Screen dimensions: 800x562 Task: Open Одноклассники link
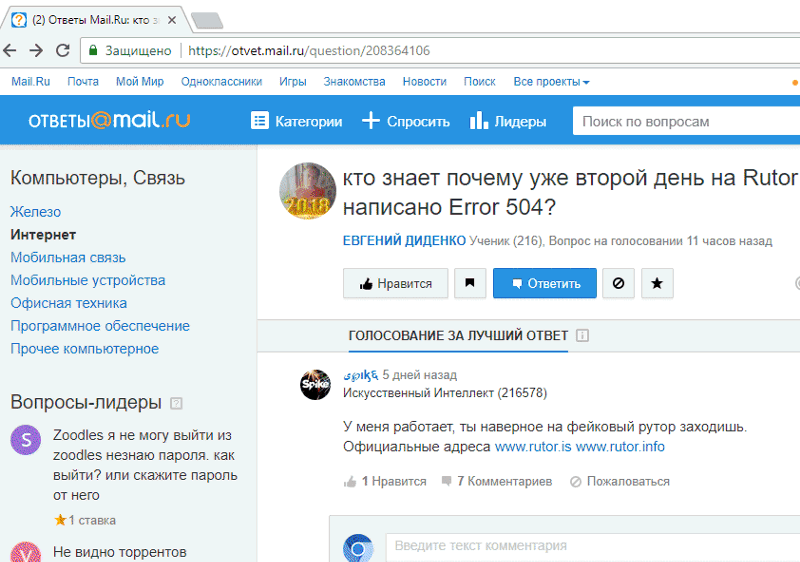221,82
